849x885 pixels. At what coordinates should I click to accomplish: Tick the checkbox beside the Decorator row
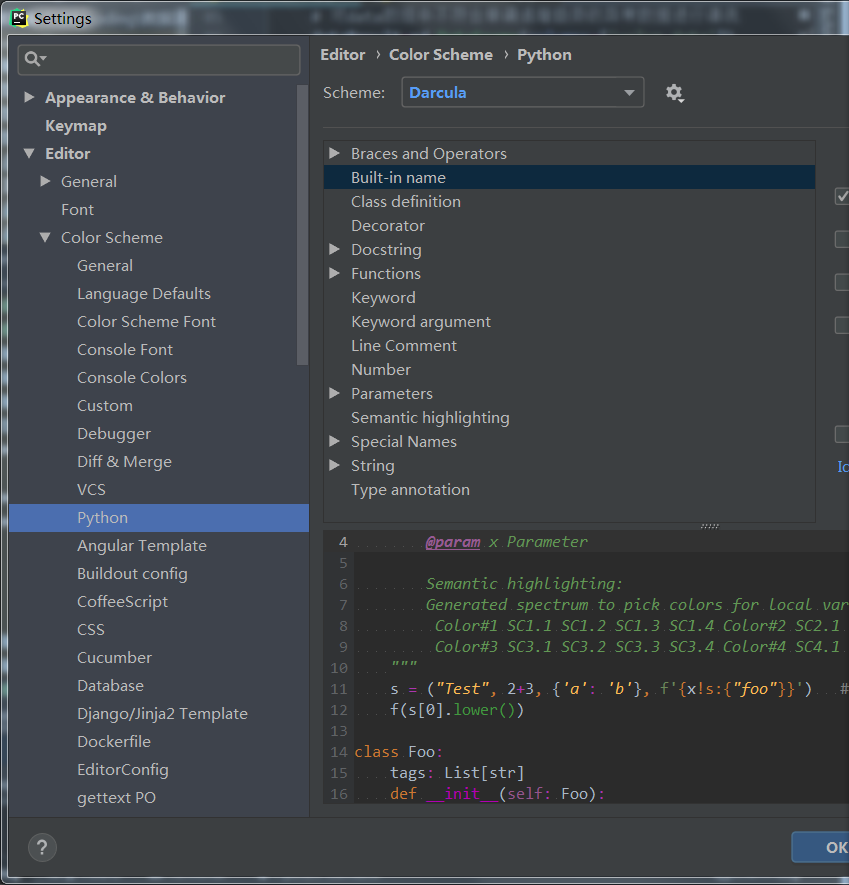click(x=842, y=239)
